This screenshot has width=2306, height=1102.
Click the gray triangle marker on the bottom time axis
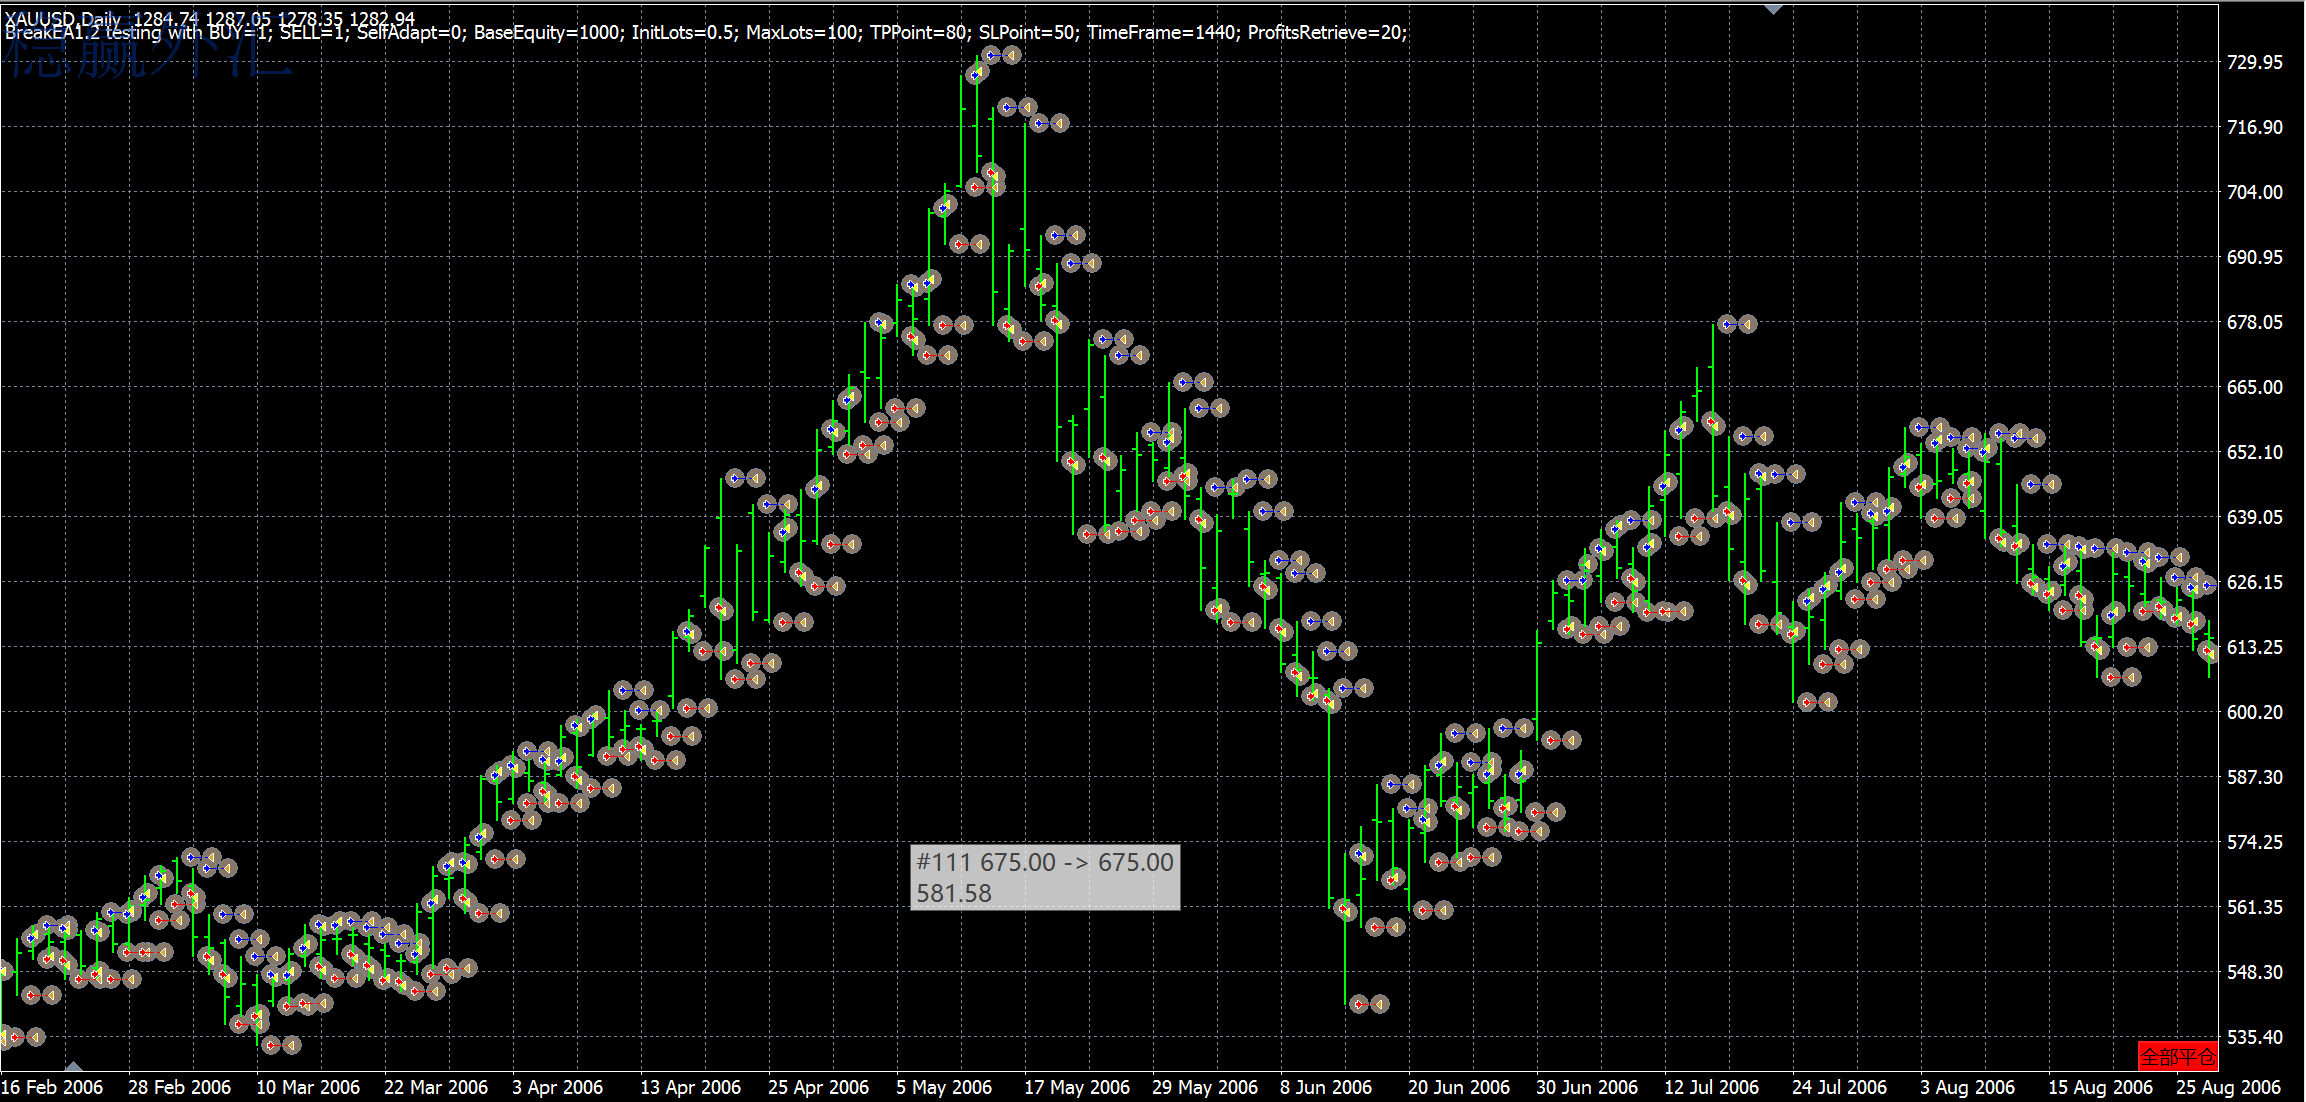(x=73, y=1066)
